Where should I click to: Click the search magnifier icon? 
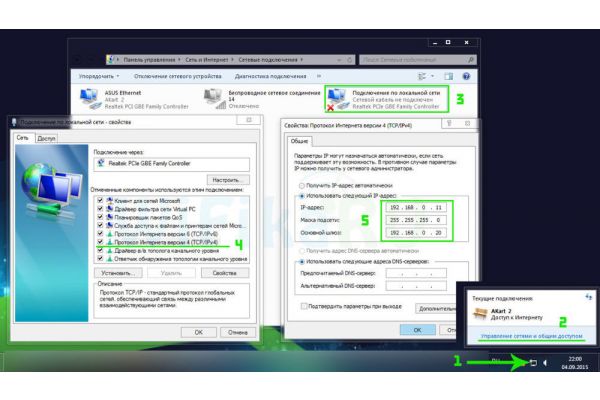coord(471,60)
